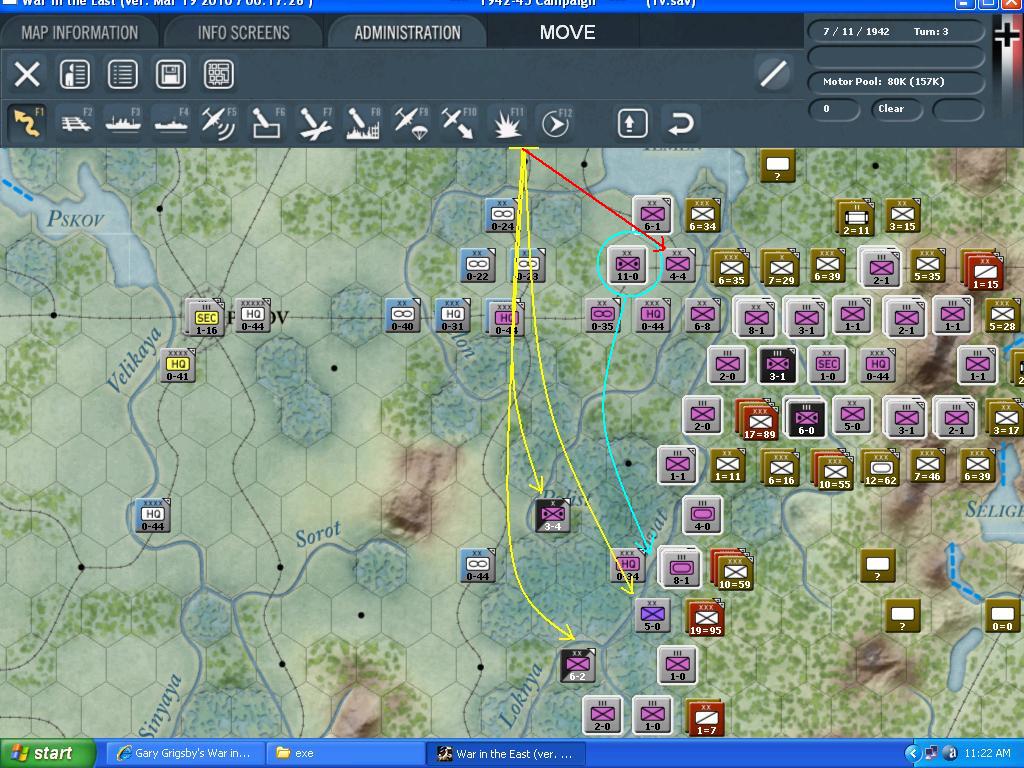Select the yellow HQ 0-41 counter
Viewport: 1024px width, 768px height.
tap(178, 365)
